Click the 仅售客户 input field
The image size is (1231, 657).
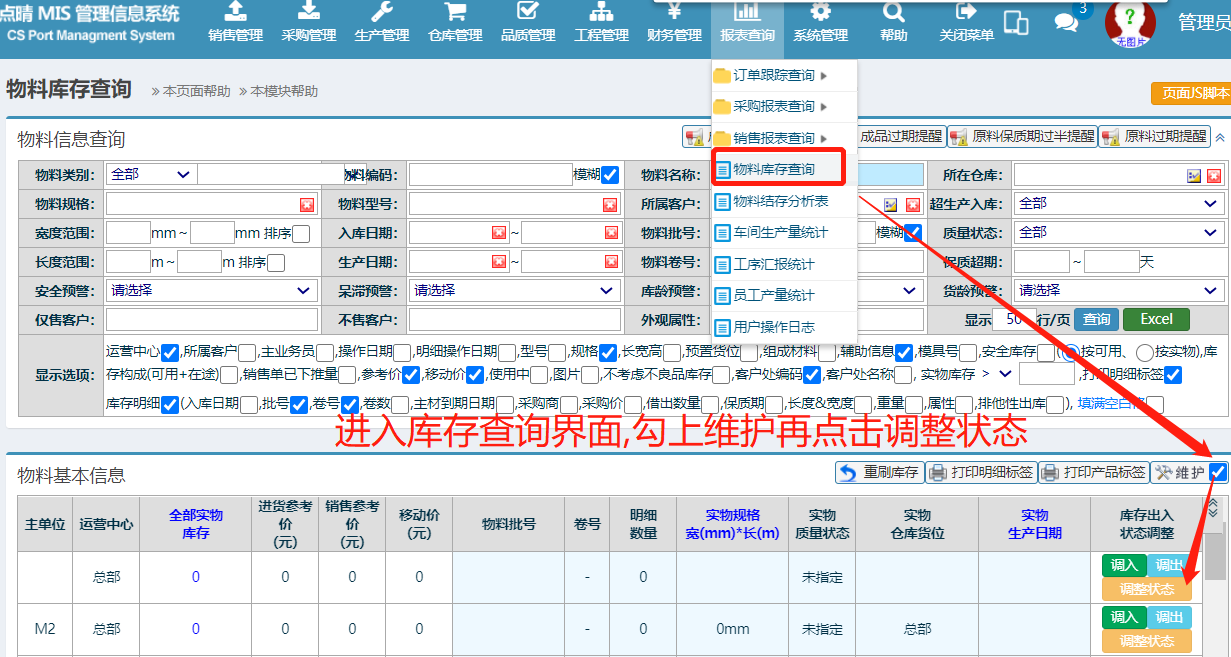click(x=211, y=320)
